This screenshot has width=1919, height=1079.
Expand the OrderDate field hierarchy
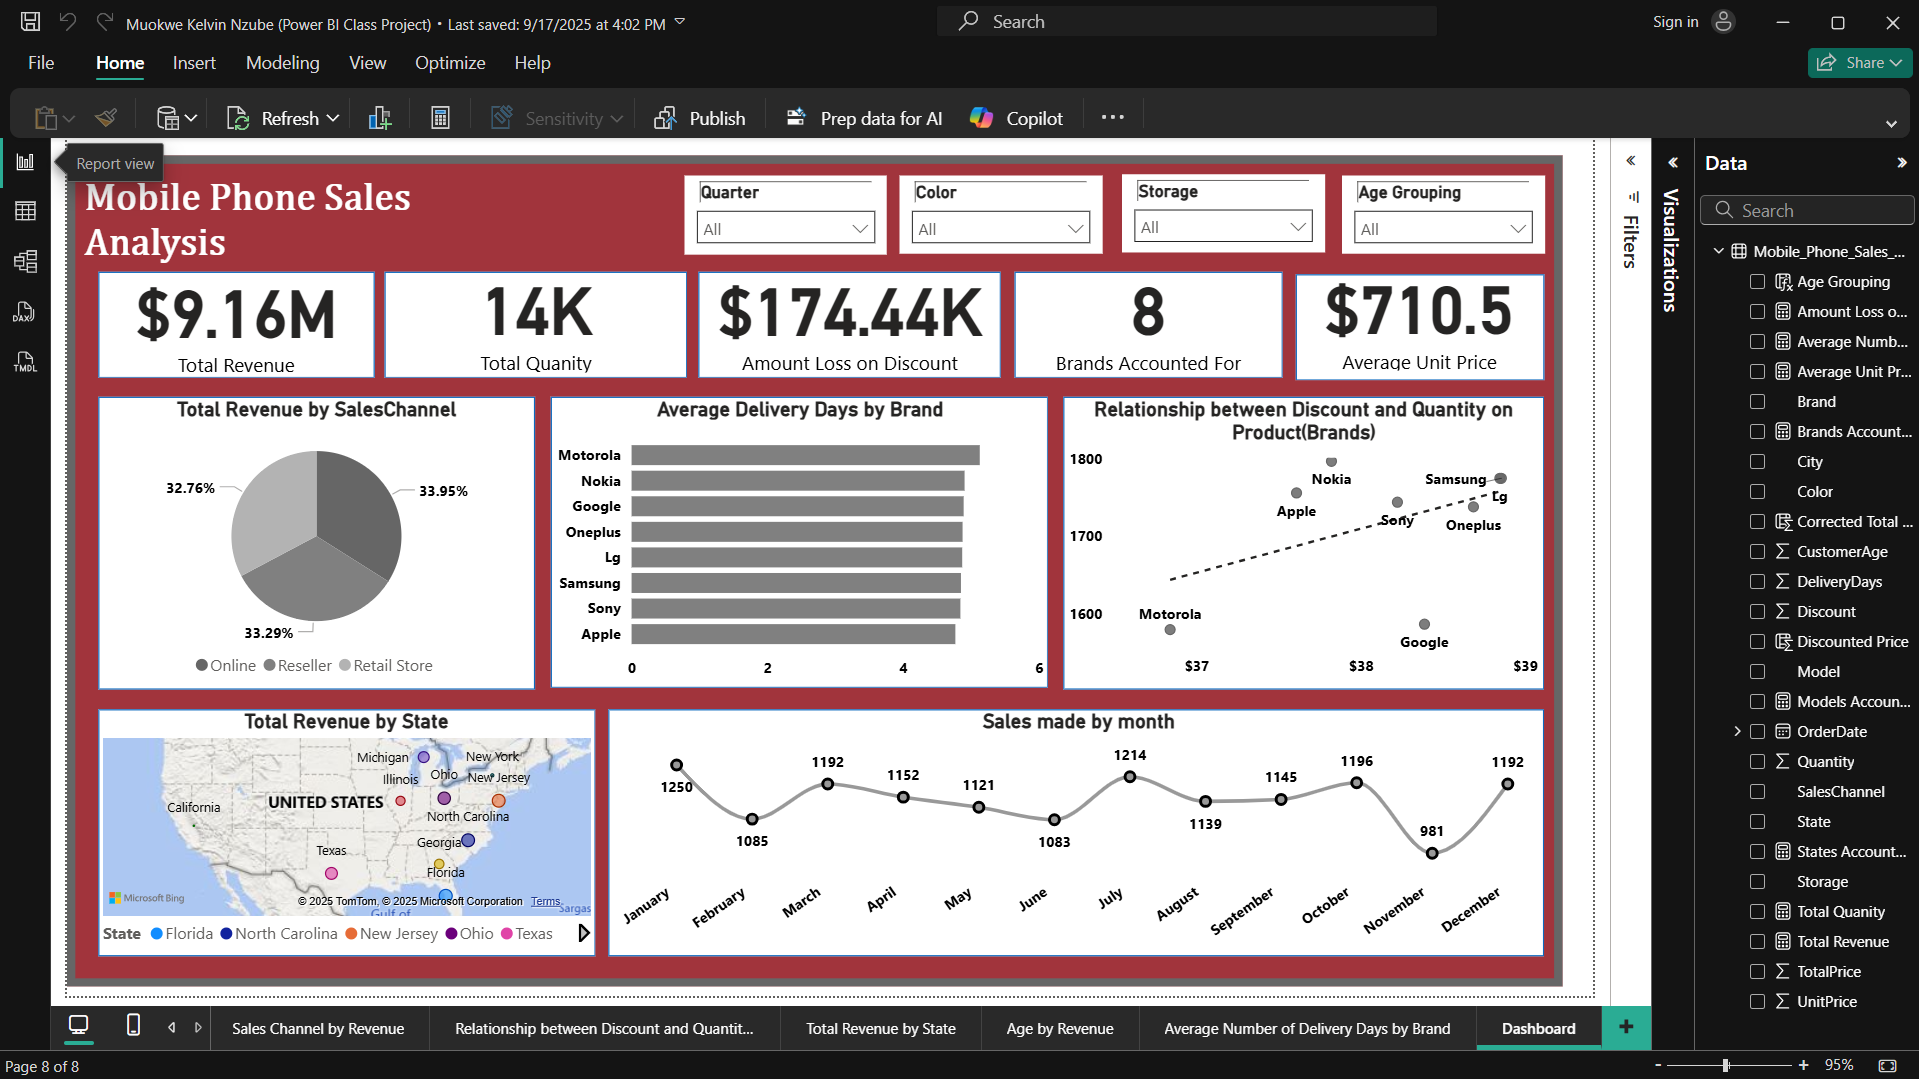coord(1737,732)
